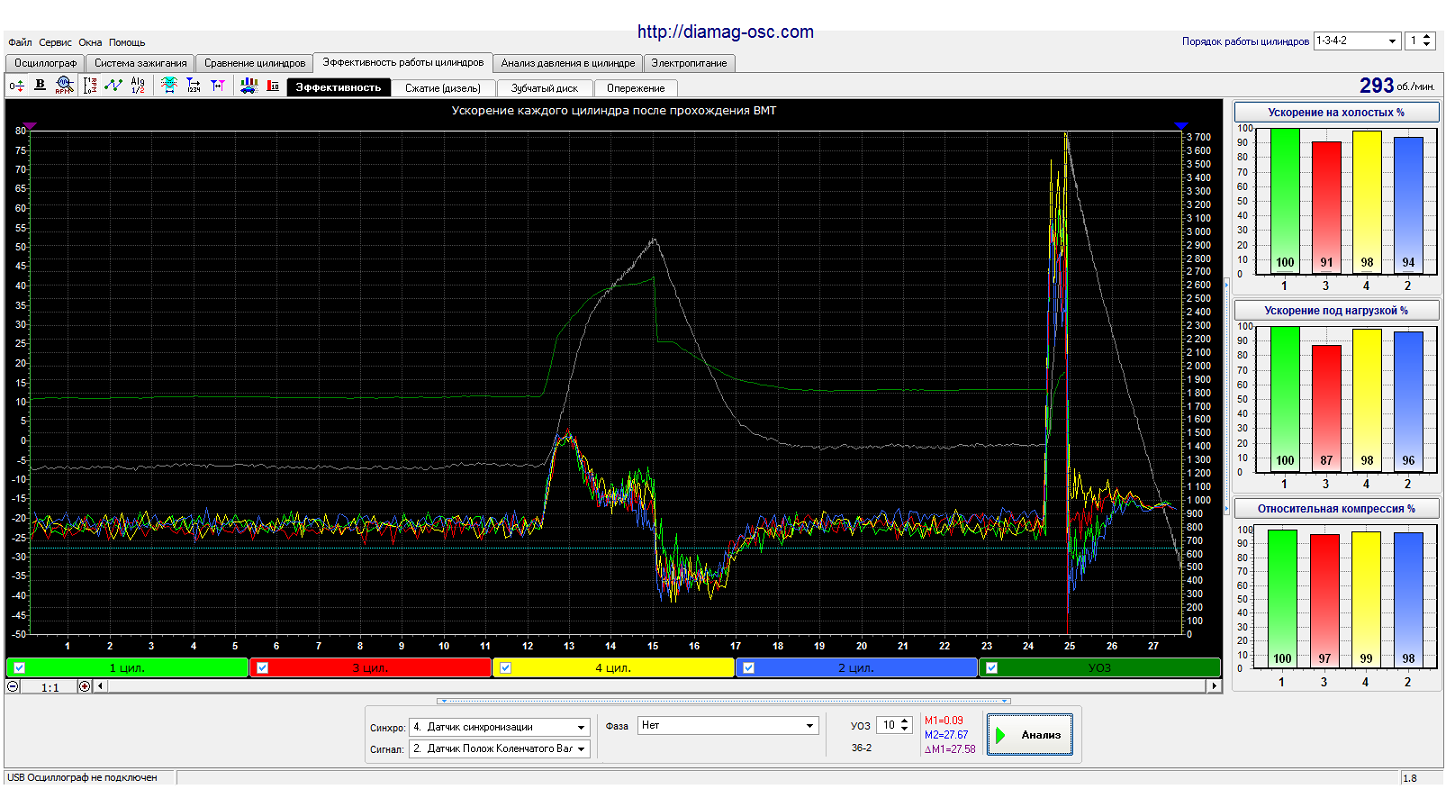Click the blue right marker triangle
This screenshot has width=1455, height=789.
click(x=1180, y=125)
